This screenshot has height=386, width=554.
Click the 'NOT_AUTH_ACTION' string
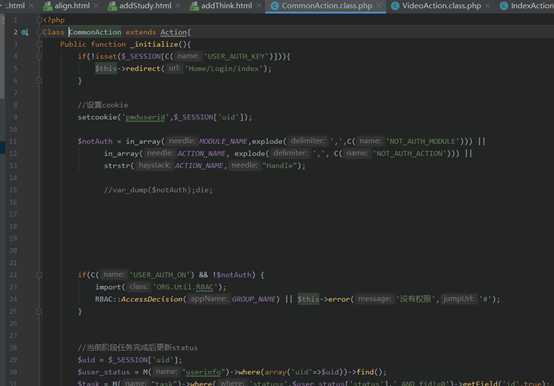[x=409, y=153]
